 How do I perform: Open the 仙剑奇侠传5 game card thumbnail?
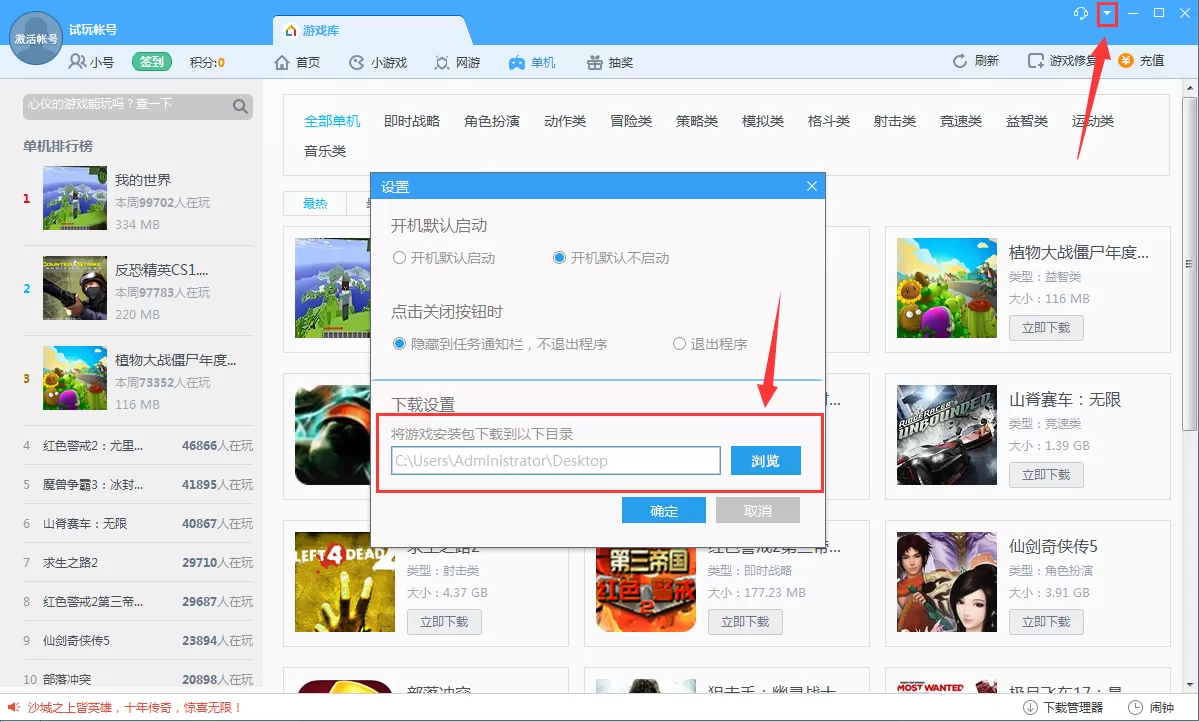(x=947, y=581)
